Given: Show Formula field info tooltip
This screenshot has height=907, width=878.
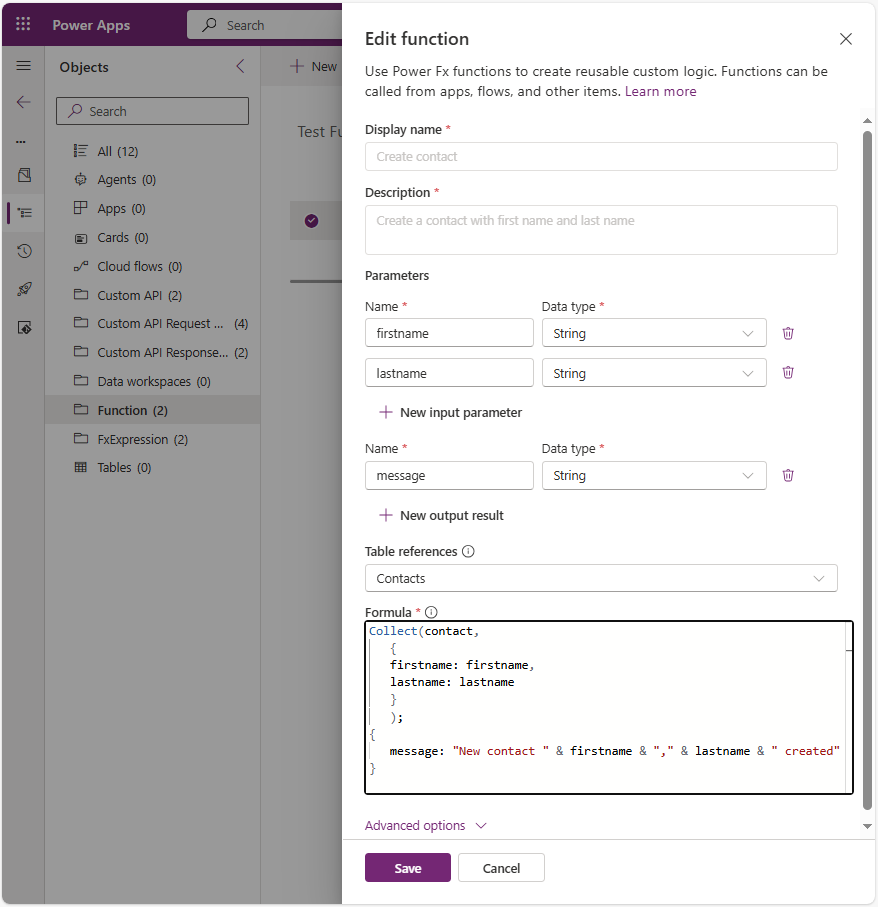Looking at the screenshot, I should point(432,612).
